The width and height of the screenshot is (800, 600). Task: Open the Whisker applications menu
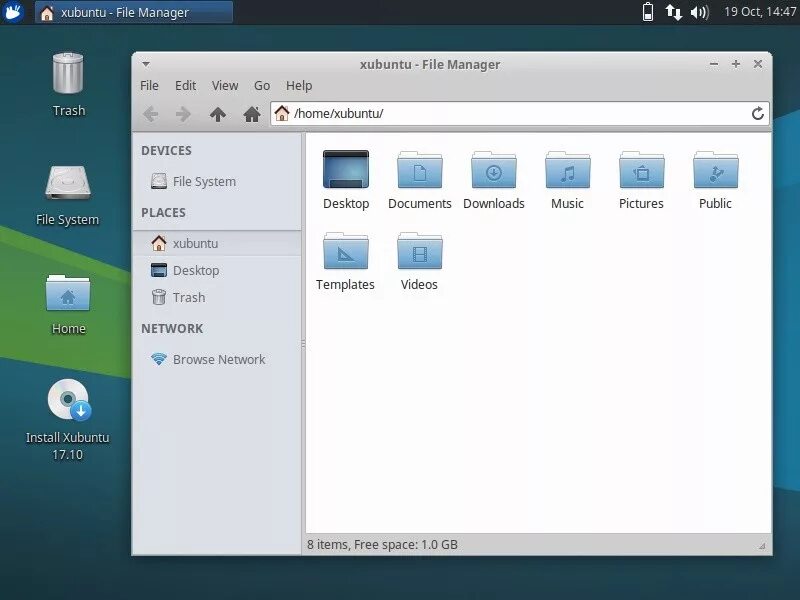(x=12, y=12)
